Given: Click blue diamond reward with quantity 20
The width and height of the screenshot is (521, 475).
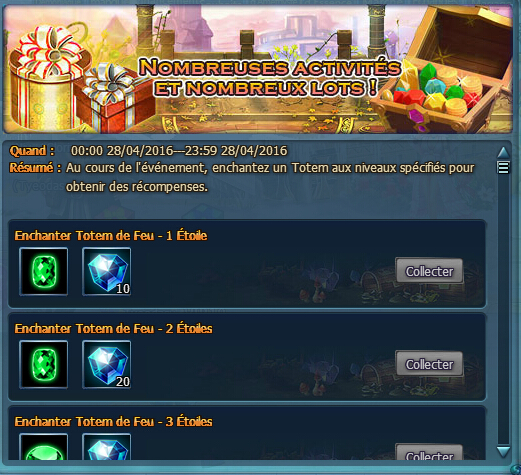Looking at the screenshot, I should pyautogui.click(x=107, y=364).
